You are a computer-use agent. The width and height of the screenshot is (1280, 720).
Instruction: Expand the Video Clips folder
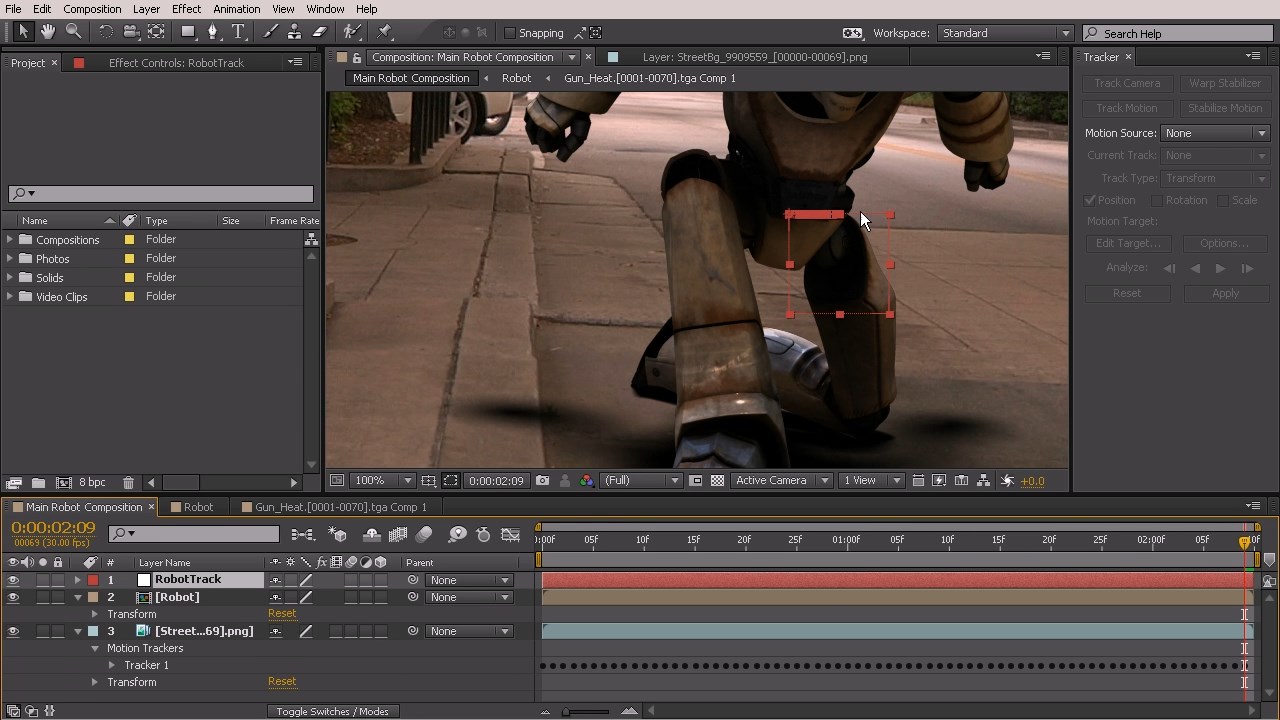10,297
